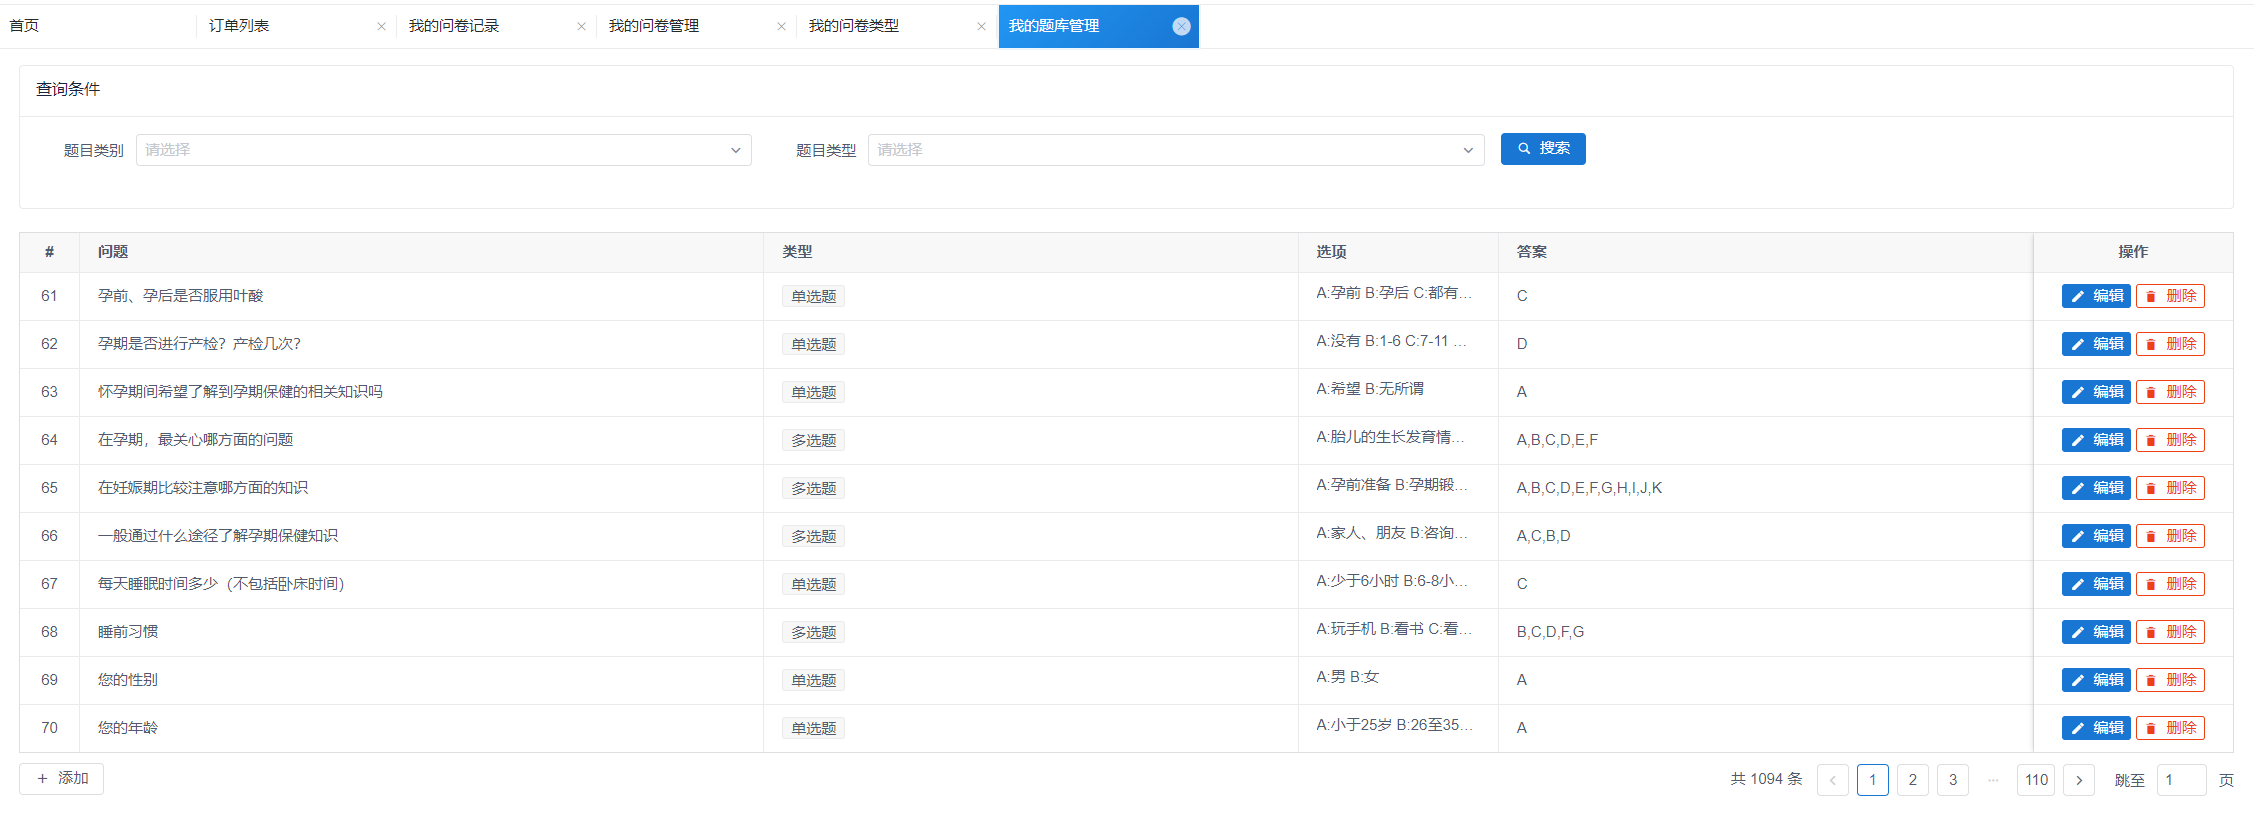Image resolution: width=2254 pixels, height=816 pixels.
Task: Click the 单选题 tag in row 61
Action: (814, 296)
